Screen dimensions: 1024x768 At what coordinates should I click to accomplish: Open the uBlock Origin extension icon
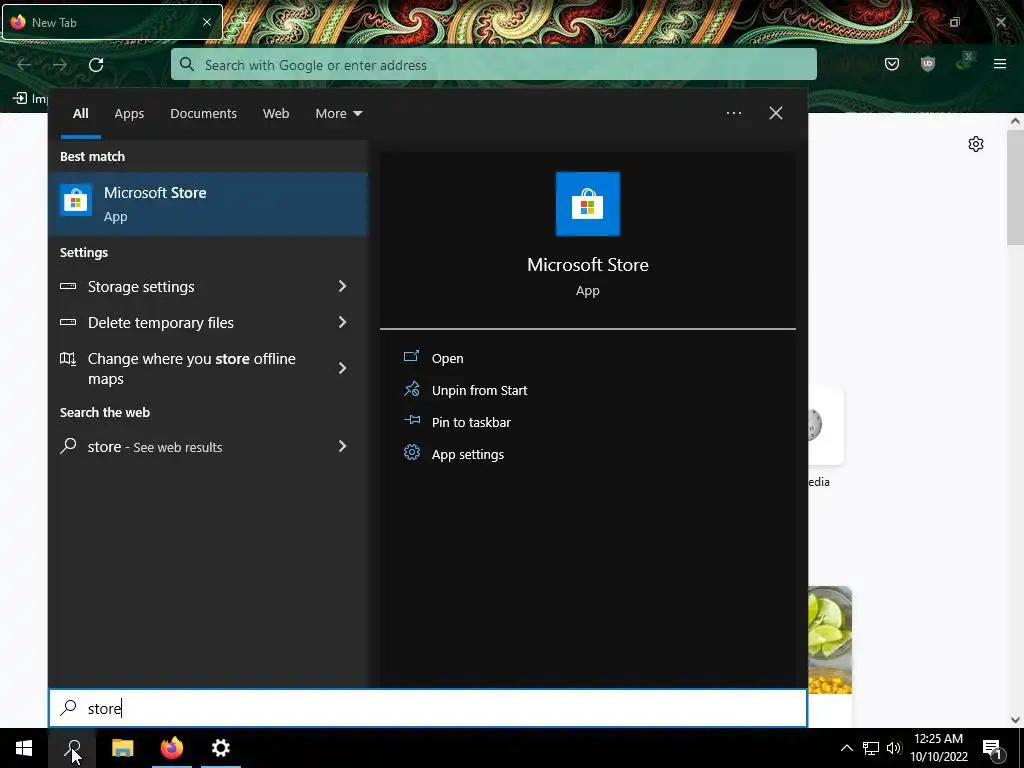[x=927, y=64]
